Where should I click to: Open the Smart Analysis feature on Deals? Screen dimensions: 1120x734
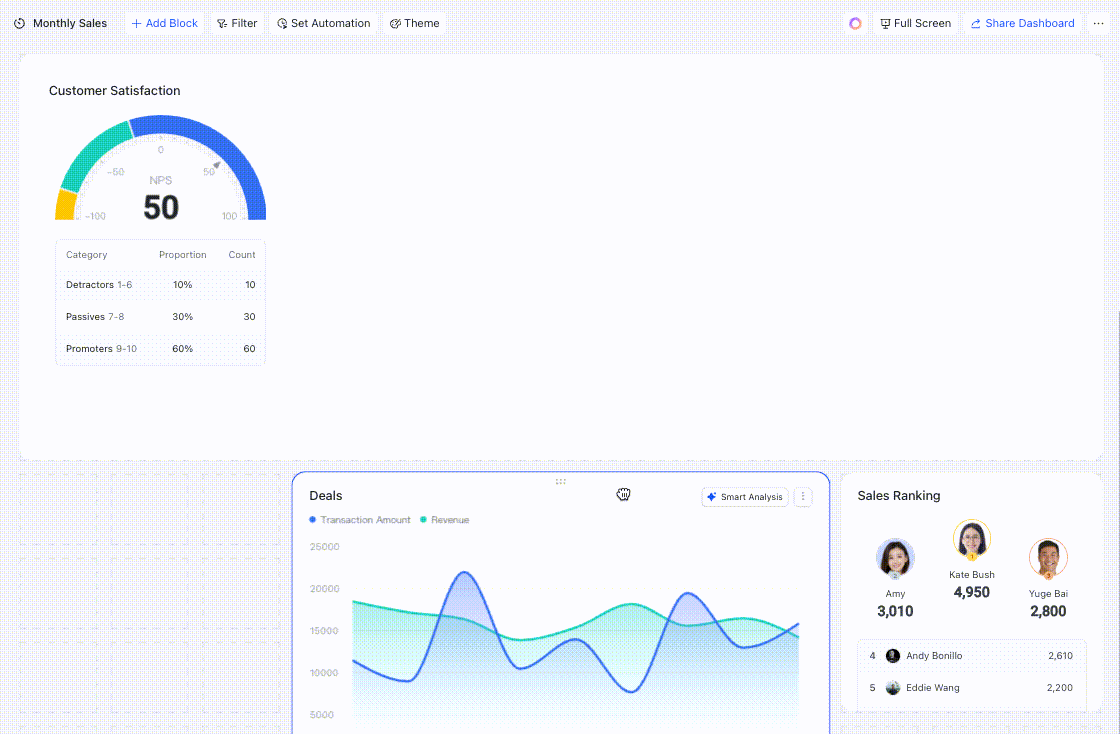pyautogui.click(x=744, y=497)
